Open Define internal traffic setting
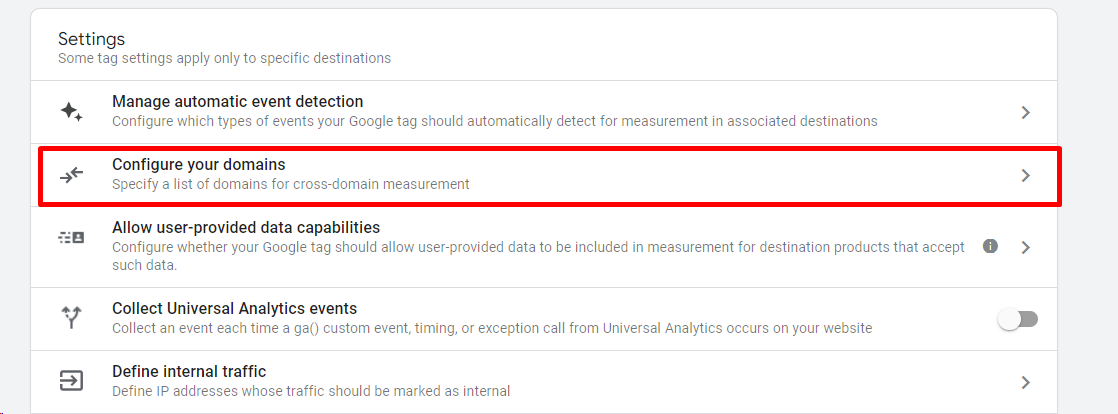The image size is (1118, 414). click(x=544, y=382)
